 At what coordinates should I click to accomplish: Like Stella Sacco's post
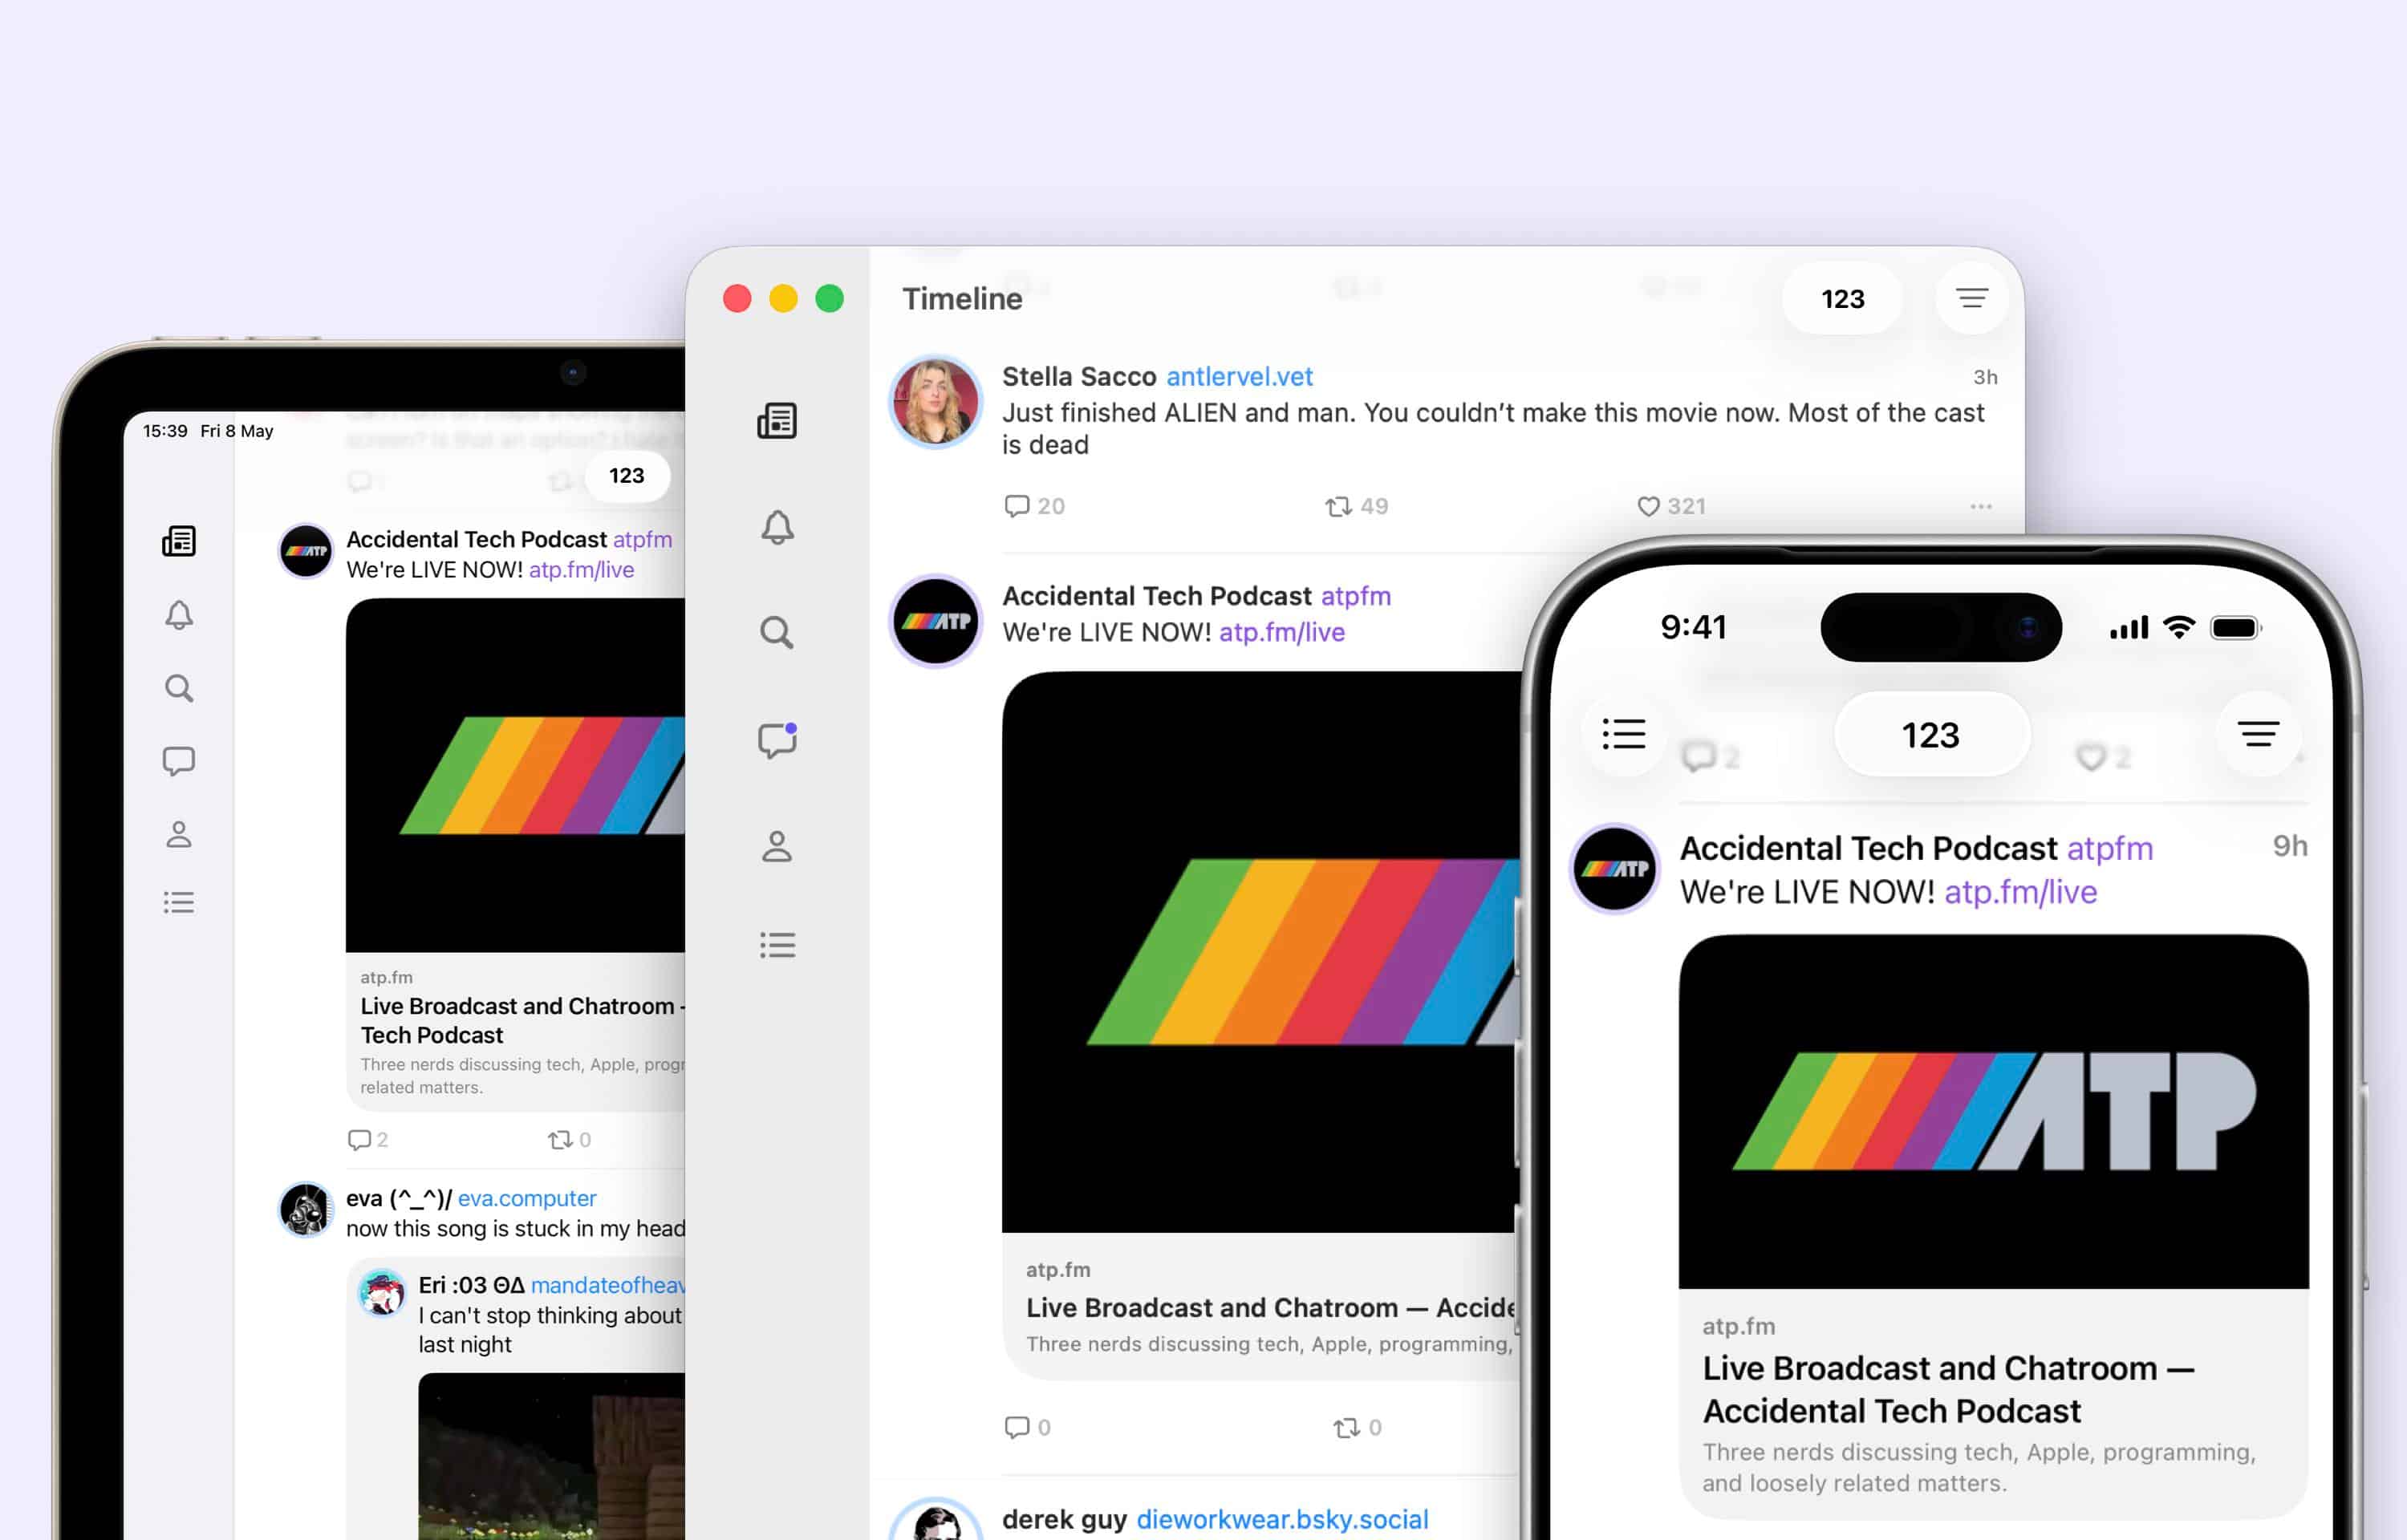coord(1671,506)
